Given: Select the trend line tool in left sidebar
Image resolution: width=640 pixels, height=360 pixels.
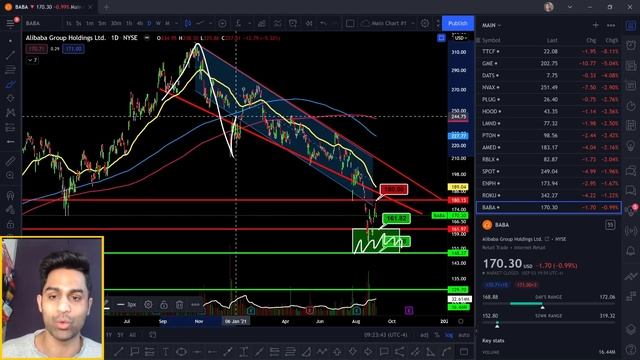Looking at the screenshot, I should pos(10,55).
